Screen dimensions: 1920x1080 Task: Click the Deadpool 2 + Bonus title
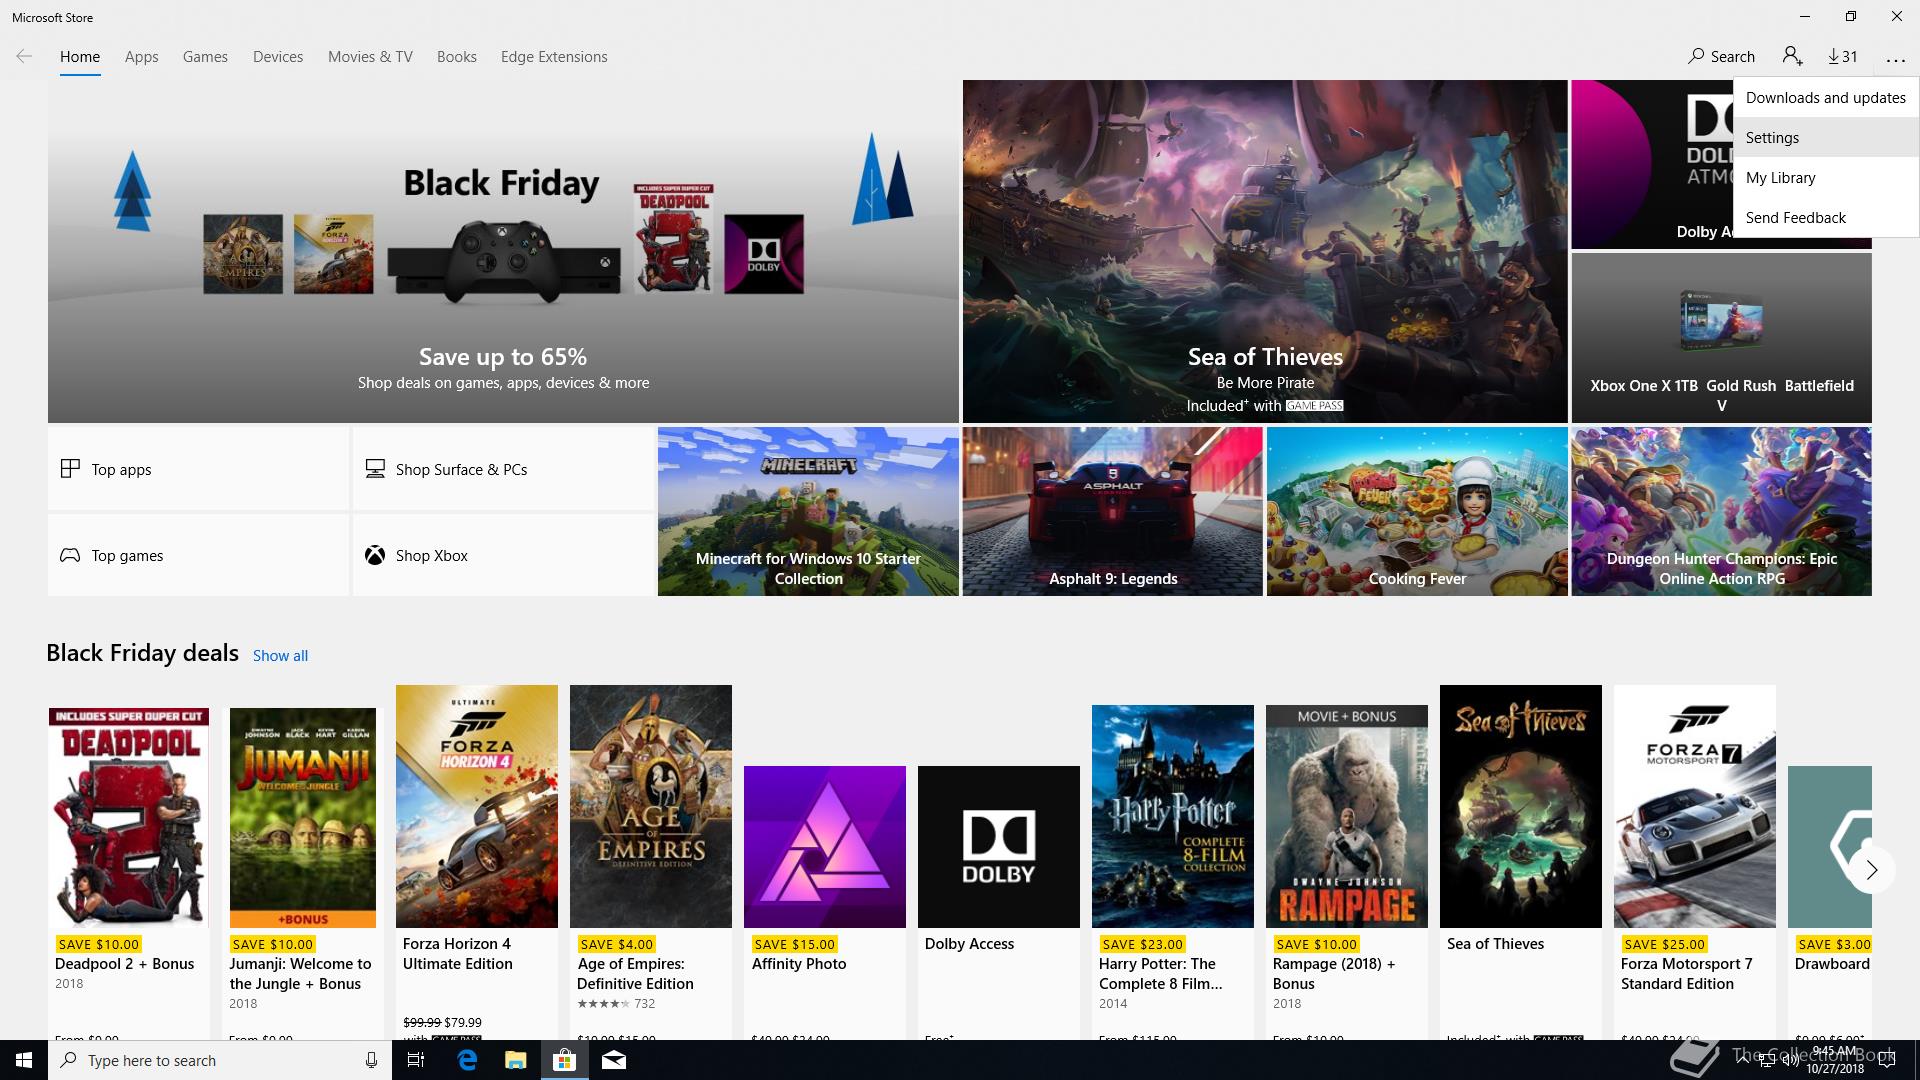tap(125, 964)
